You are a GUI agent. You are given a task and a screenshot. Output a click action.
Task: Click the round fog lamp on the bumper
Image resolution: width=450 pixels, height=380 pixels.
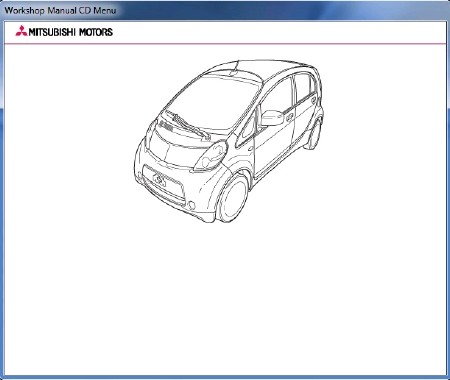pyautogui.click(x=191, y=205)
